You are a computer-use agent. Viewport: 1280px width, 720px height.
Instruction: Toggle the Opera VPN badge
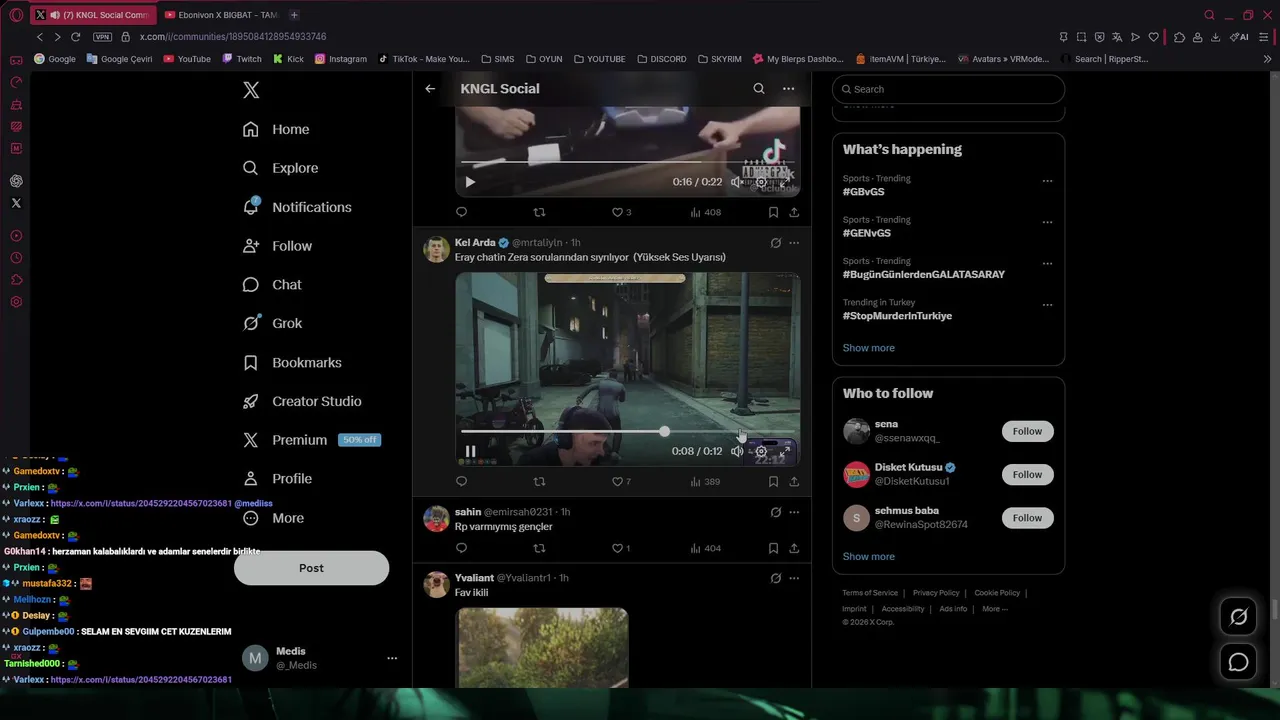[x=102, y=37]
